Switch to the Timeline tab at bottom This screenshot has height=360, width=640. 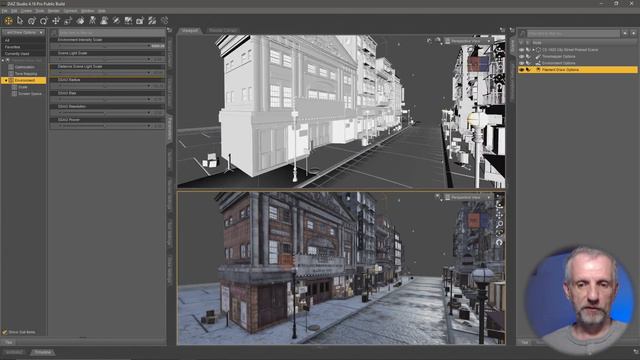click(x=42, y=352)
